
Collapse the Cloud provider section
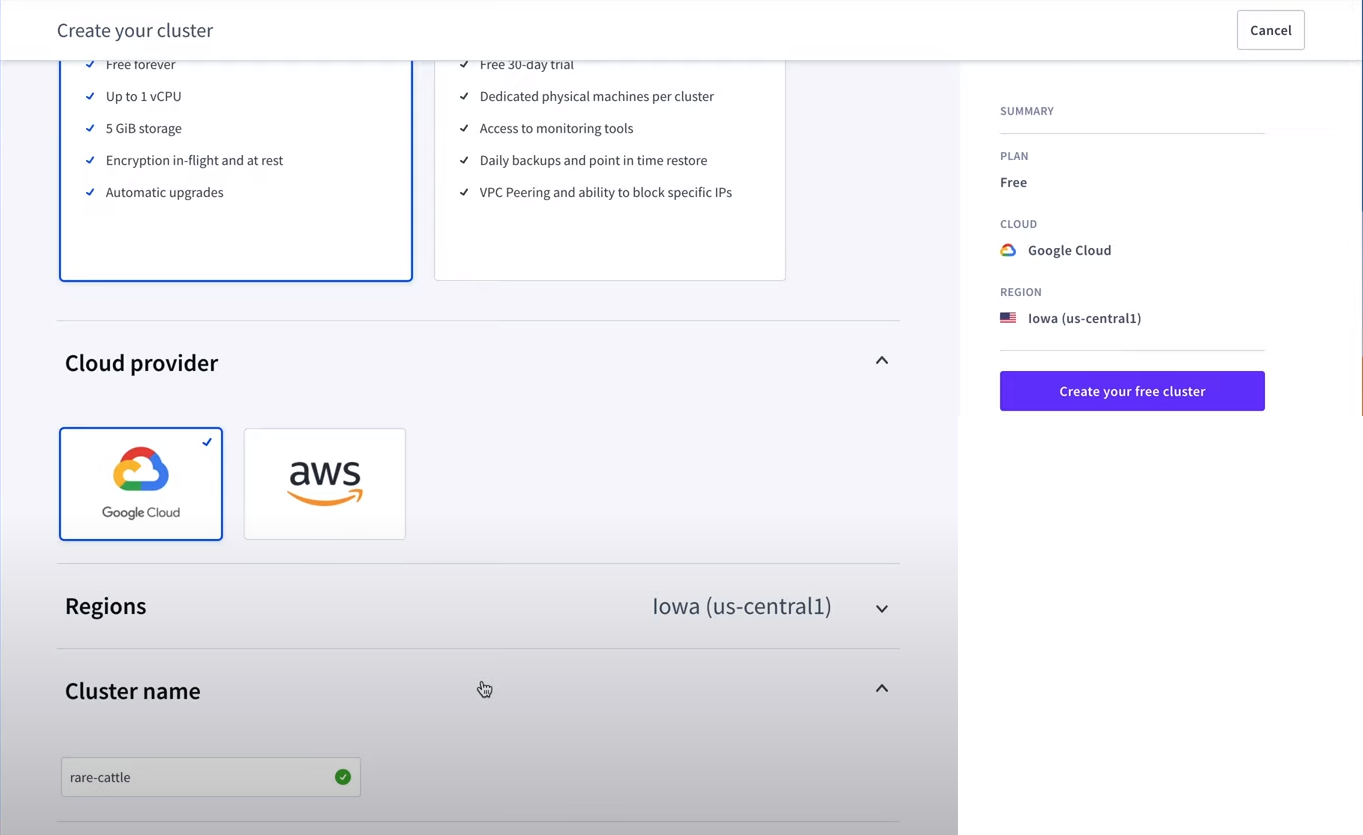pos(882,361)
